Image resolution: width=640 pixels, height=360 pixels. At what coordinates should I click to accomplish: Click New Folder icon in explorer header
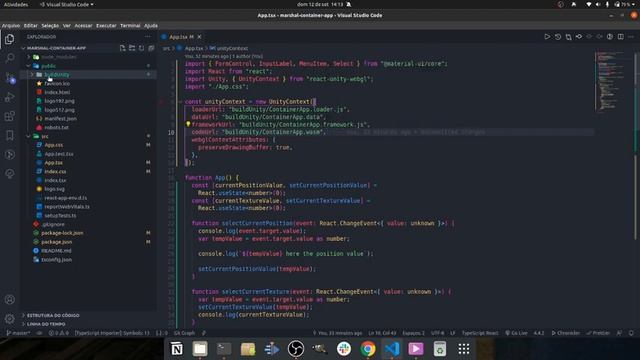tap(132, 48)
